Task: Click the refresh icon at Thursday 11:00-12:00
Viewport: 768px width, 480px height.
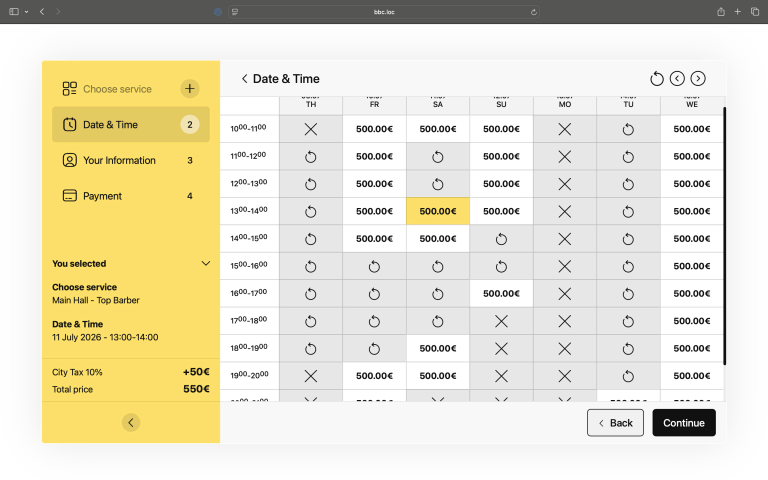Action: (311, 157)
